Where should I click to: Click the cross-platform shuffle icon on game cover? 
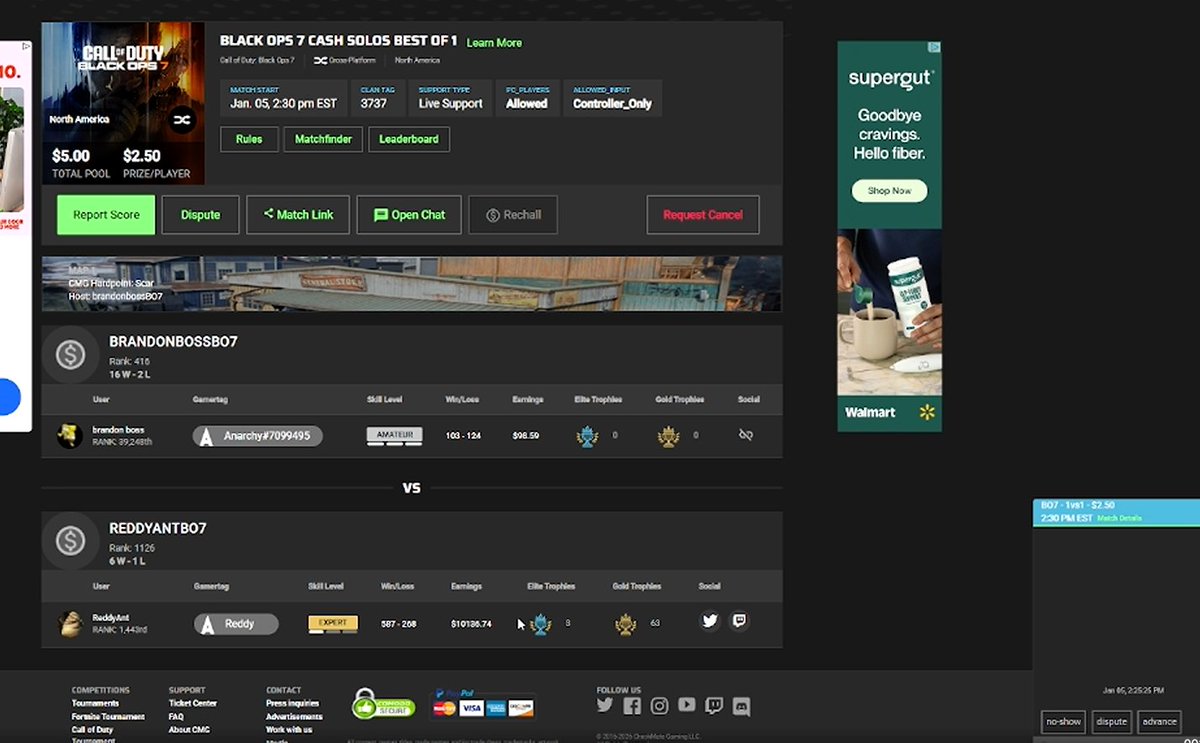click(x=182, y=120)
